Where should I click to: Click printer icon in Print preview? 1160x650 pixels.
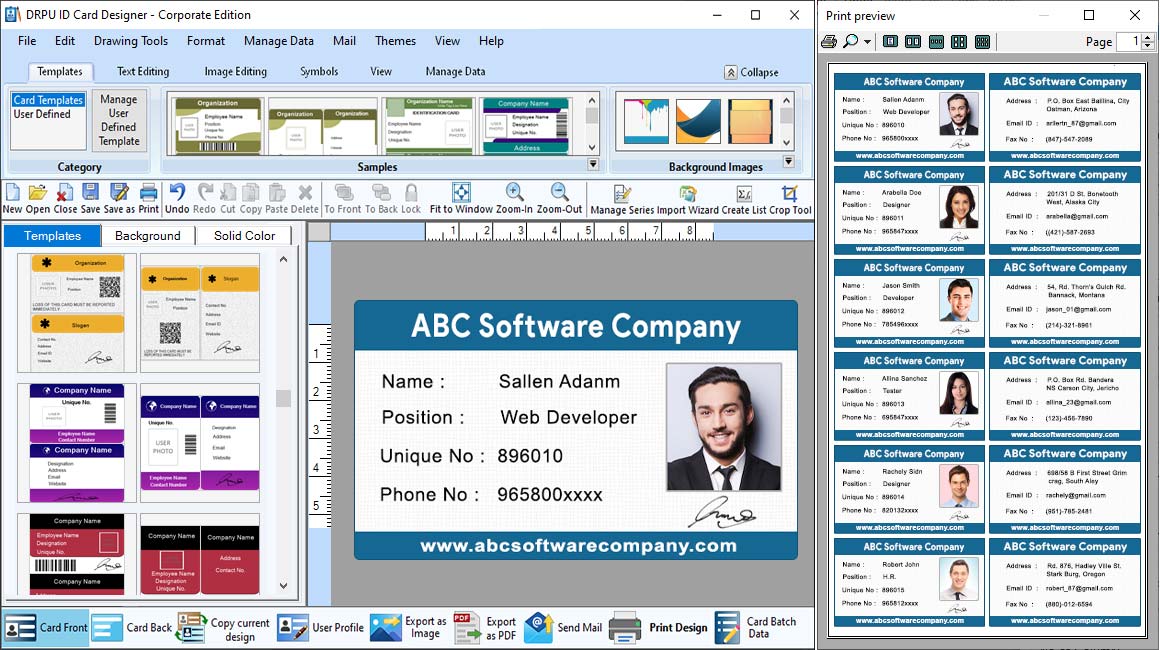(x=829, y=41)
